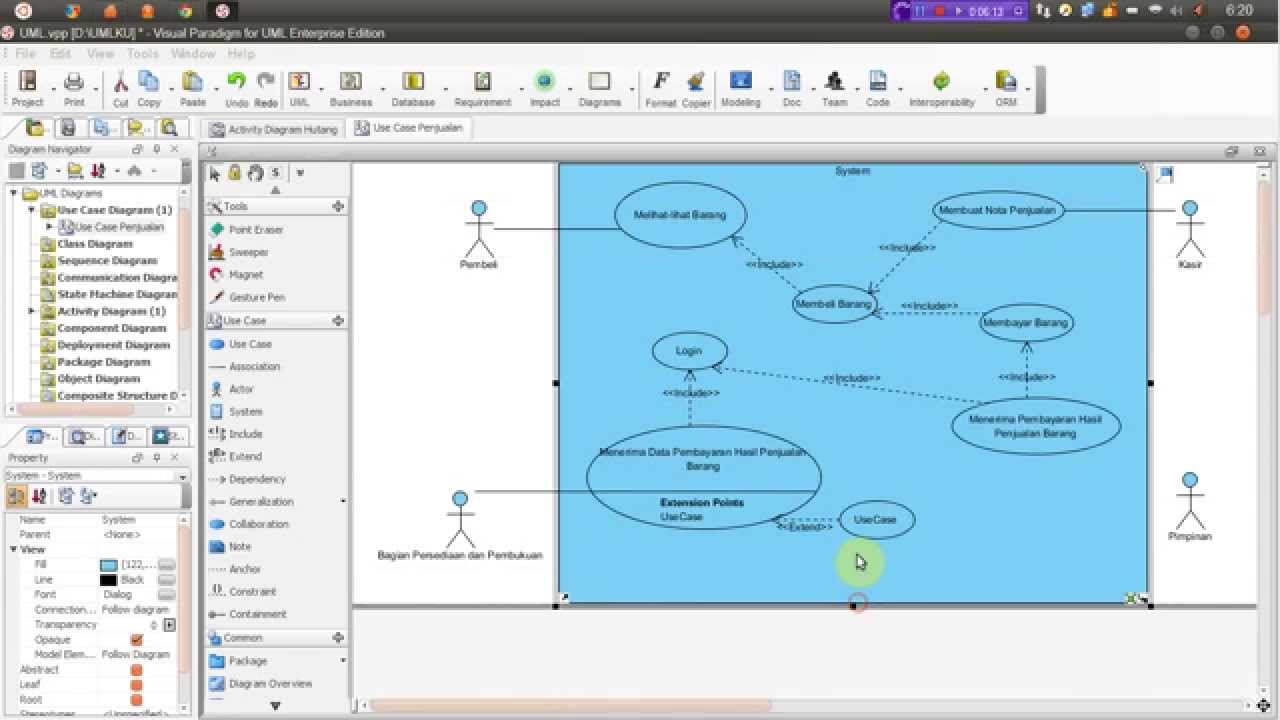Screen dimensions: 1280x720
Task: Toggle the Leaf property checkbox
Action: point(137,684)
